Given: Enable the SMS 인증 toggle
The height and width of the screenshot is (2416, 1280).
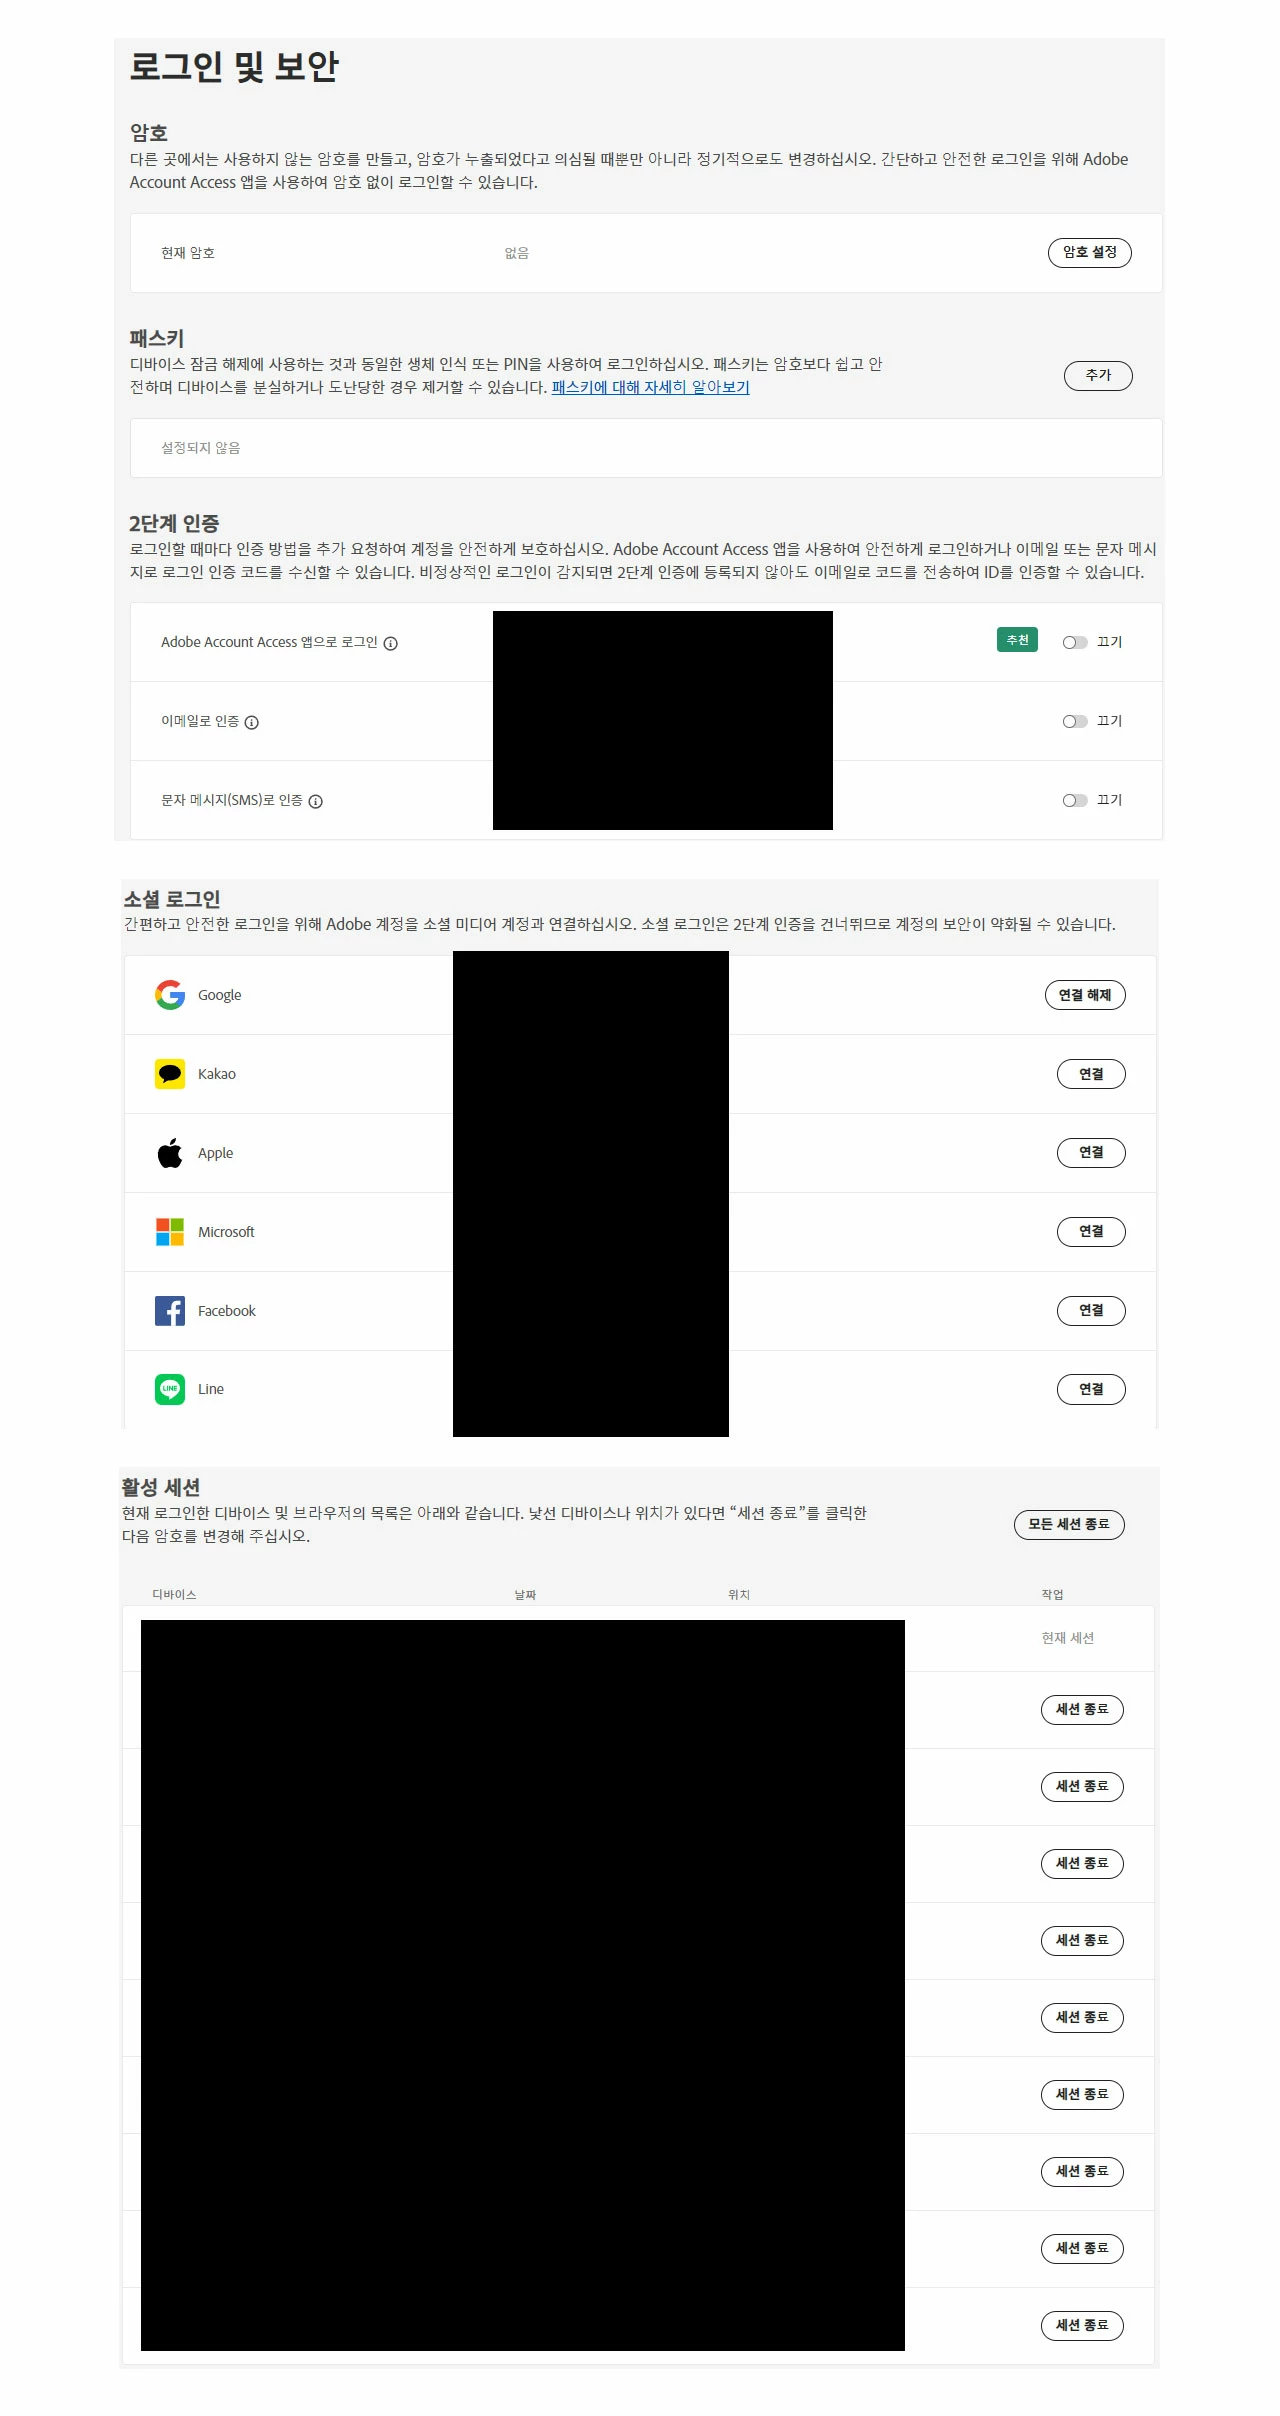Looking at the screenshot, I should (x=1075, y=800).
